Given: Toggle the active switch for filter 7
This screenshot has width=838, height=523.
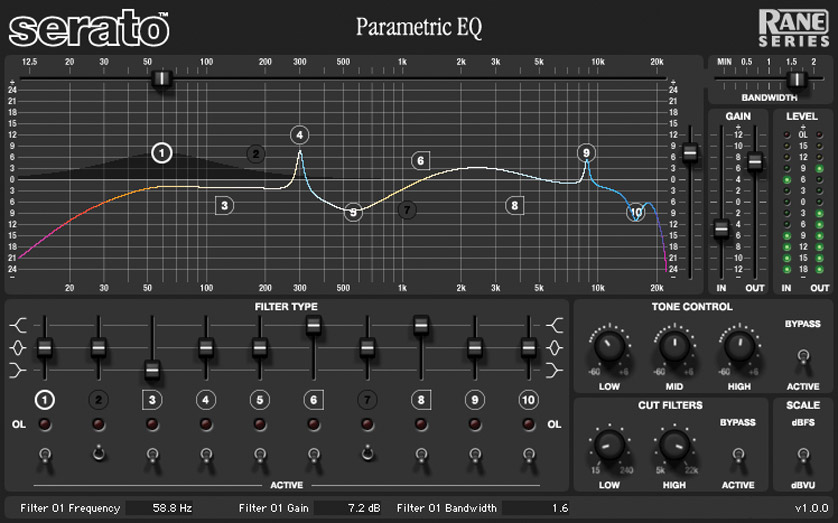Looking at the screenshot, I should [x=367, y=455].
